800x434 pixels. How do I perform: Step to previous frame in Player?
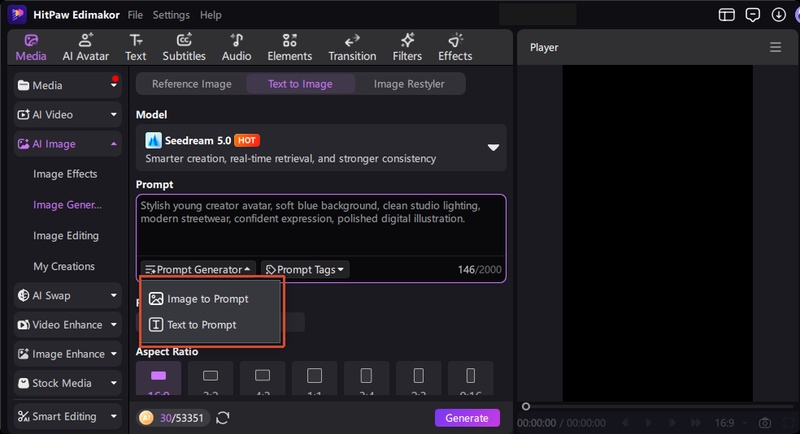tap(625, 423)
